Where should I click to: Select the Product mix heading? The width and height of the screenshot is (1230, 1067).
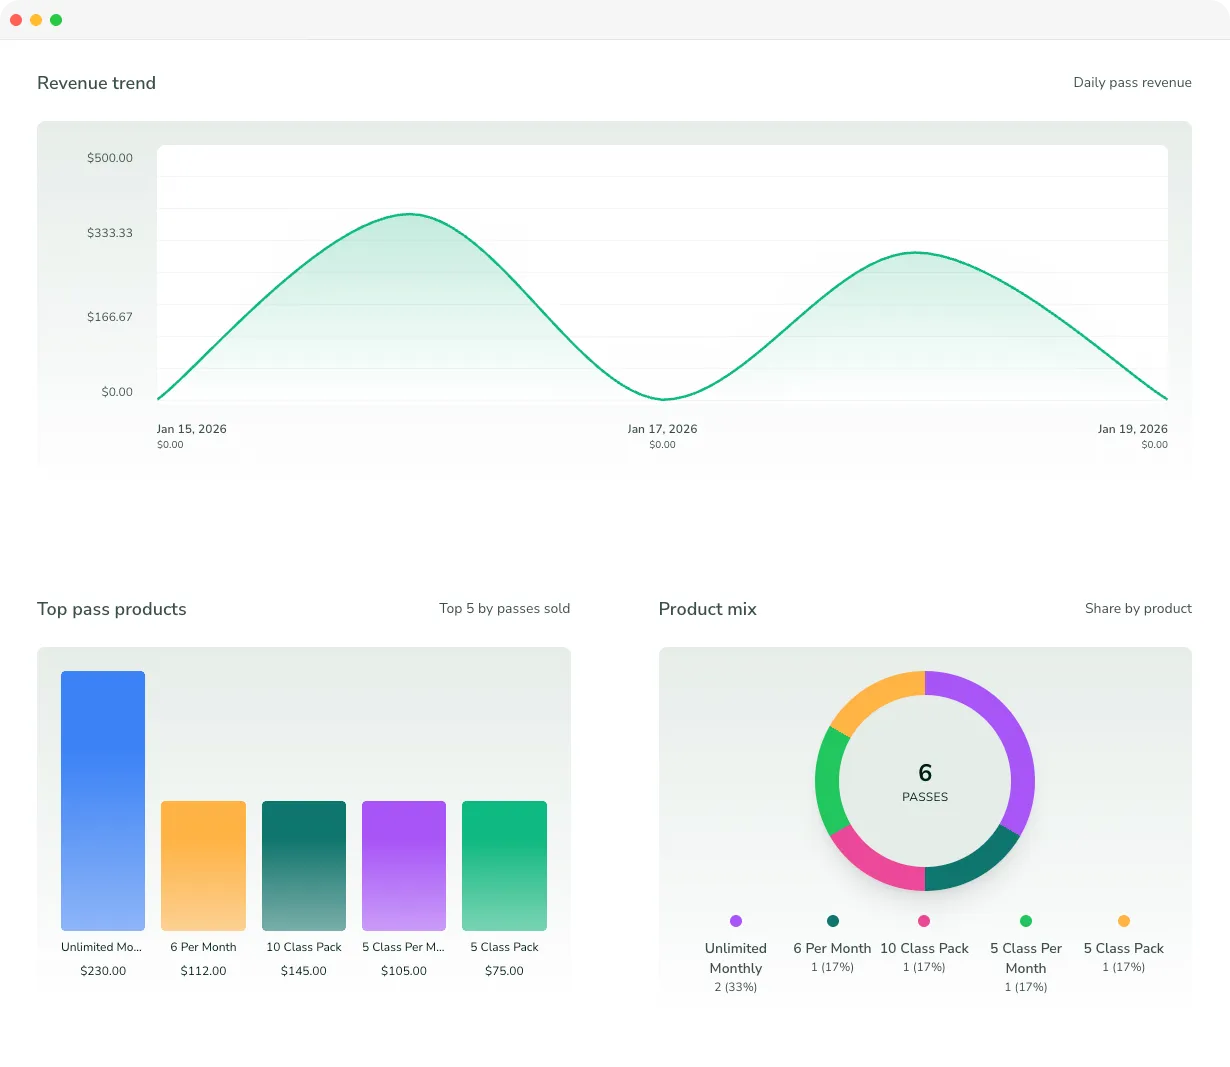(707, 609)
